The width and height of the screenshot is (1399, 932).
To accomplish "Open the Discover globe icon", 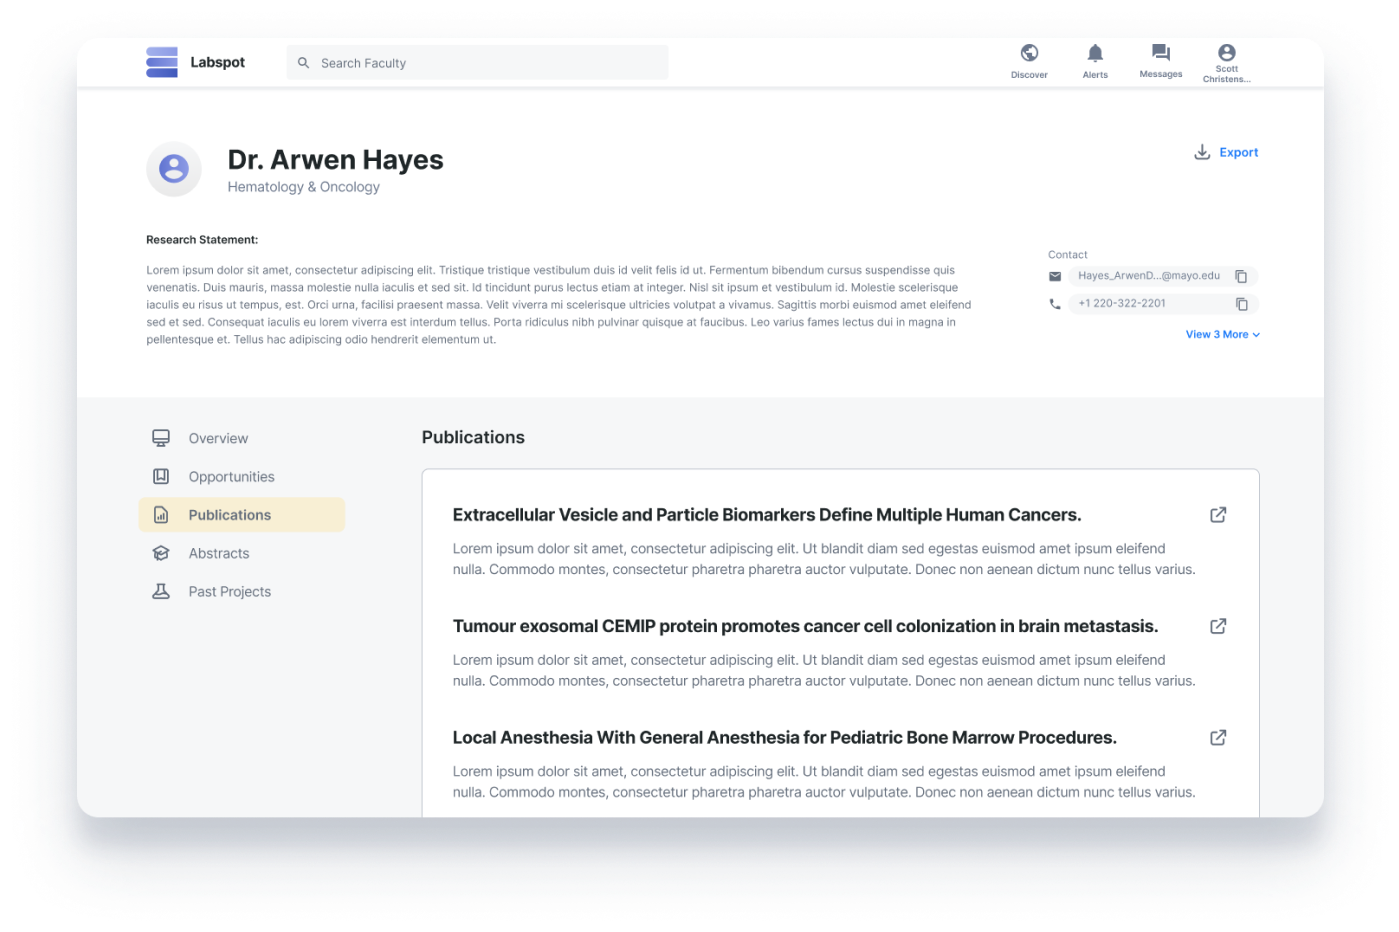I will coord(1029,53).
